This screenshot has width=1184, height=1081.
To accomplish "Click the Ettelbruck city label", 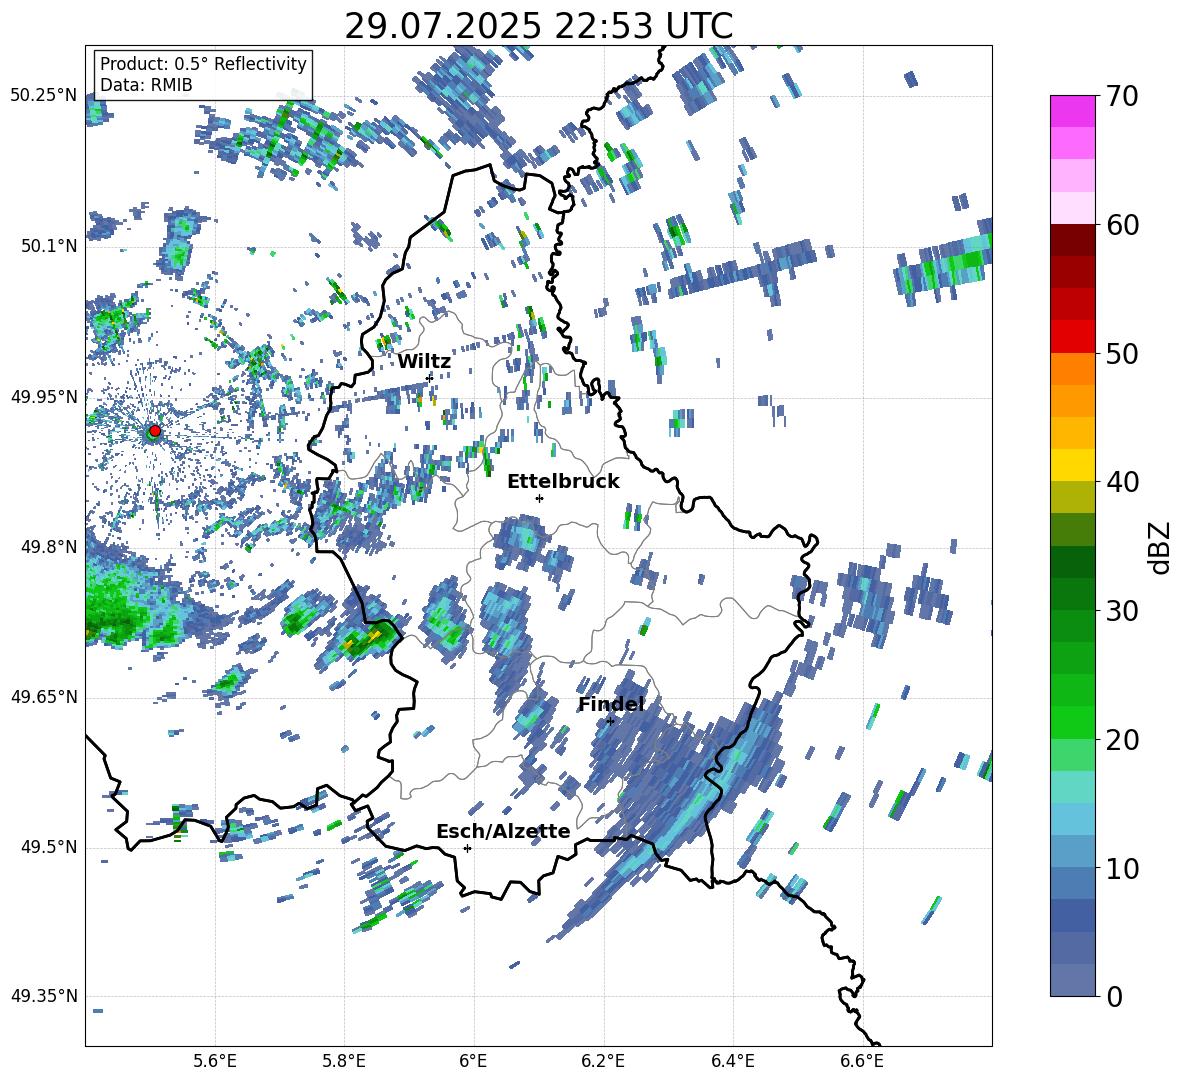I will [563, 482].
